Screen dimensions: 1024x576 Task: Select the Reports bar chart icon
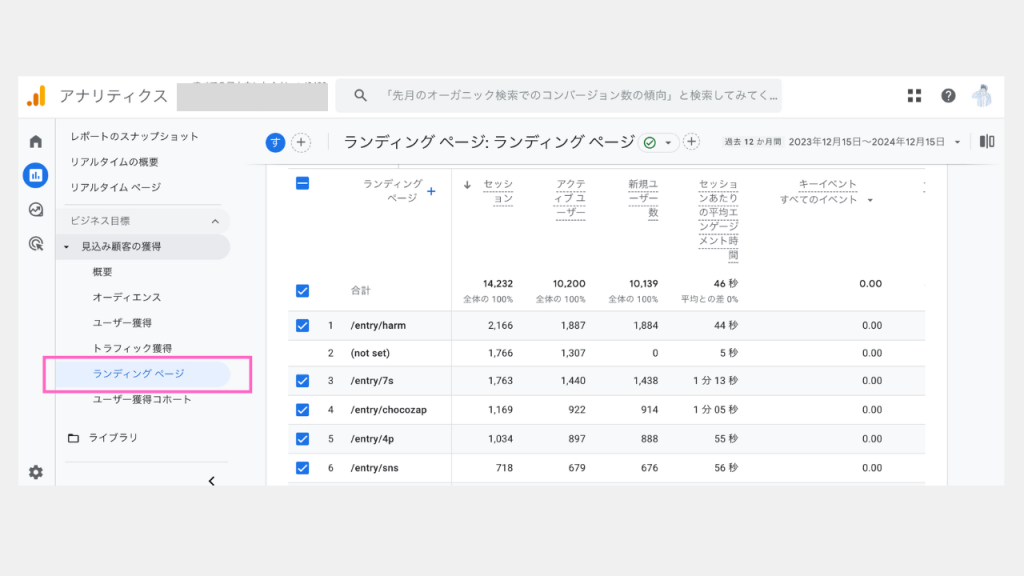pos(36,176)
